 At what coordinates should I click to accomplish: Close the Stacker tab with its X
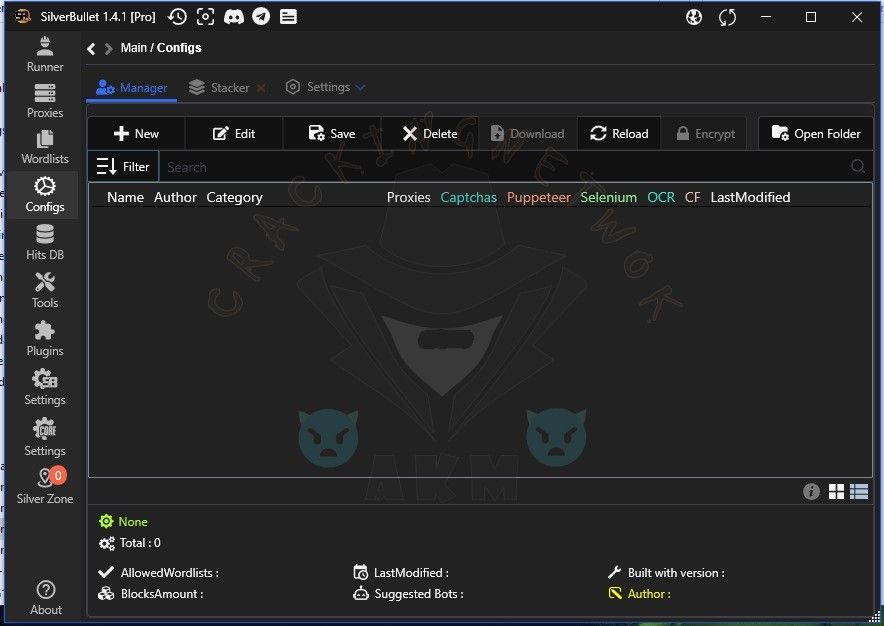coord(261,88)
